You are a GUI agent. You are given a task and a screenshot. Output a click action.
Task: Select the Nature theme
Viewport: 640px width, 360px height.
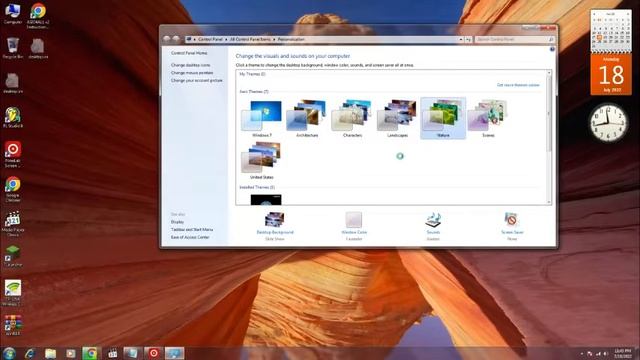(443, 118)
